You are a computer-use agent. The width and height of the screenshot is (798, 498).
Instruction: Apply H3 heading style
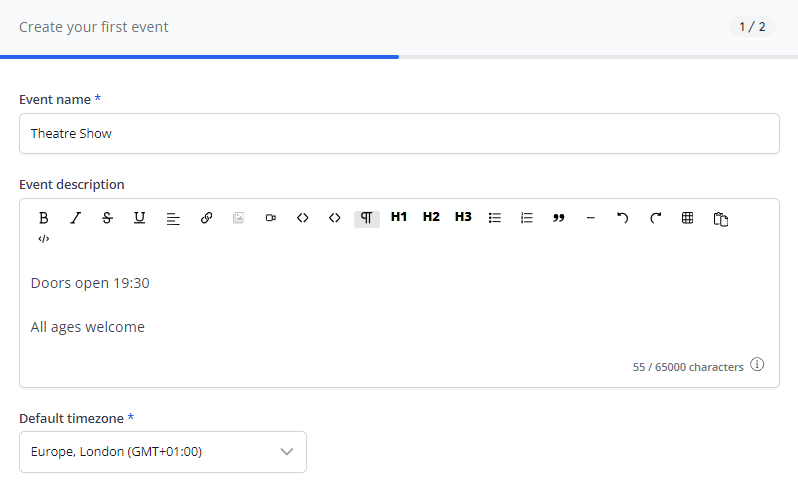coord(463,217)
